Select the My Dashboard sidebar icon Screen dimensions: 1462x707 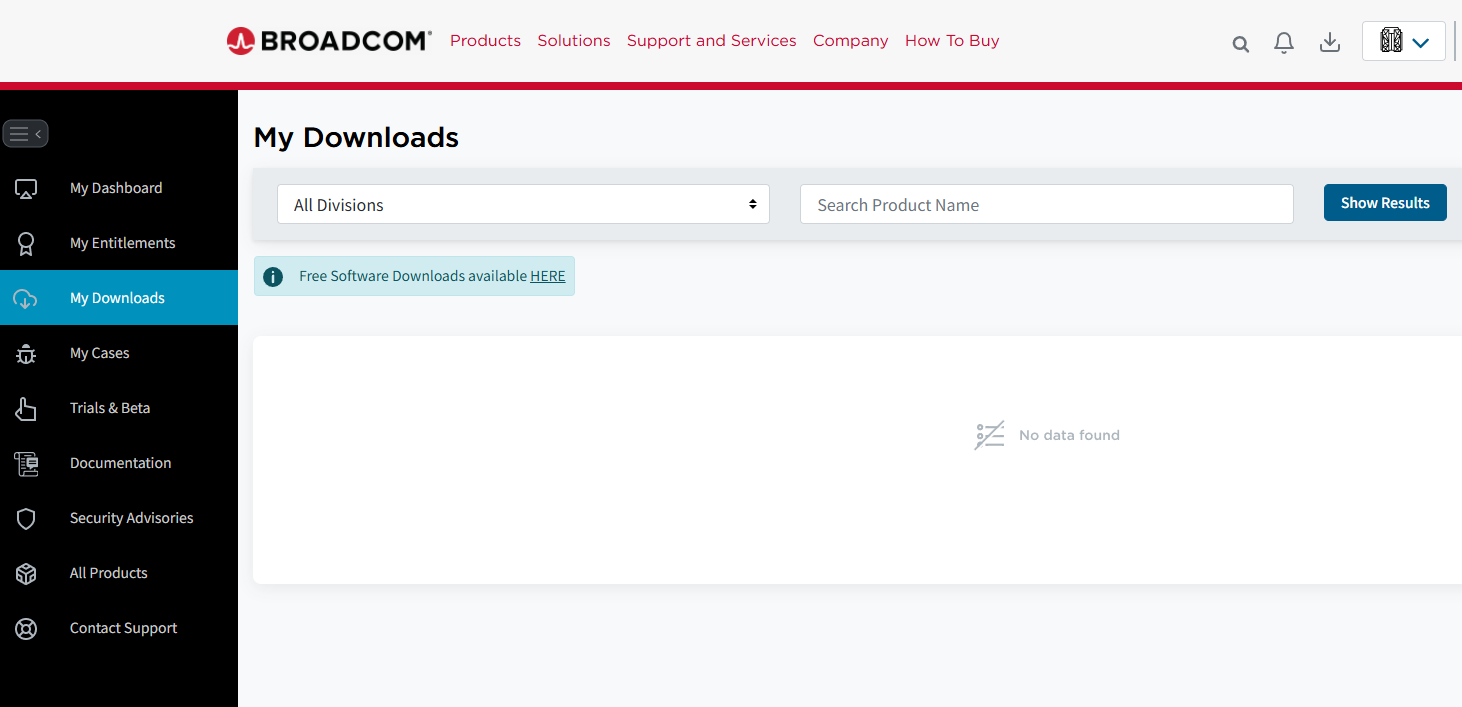point(25,188)
